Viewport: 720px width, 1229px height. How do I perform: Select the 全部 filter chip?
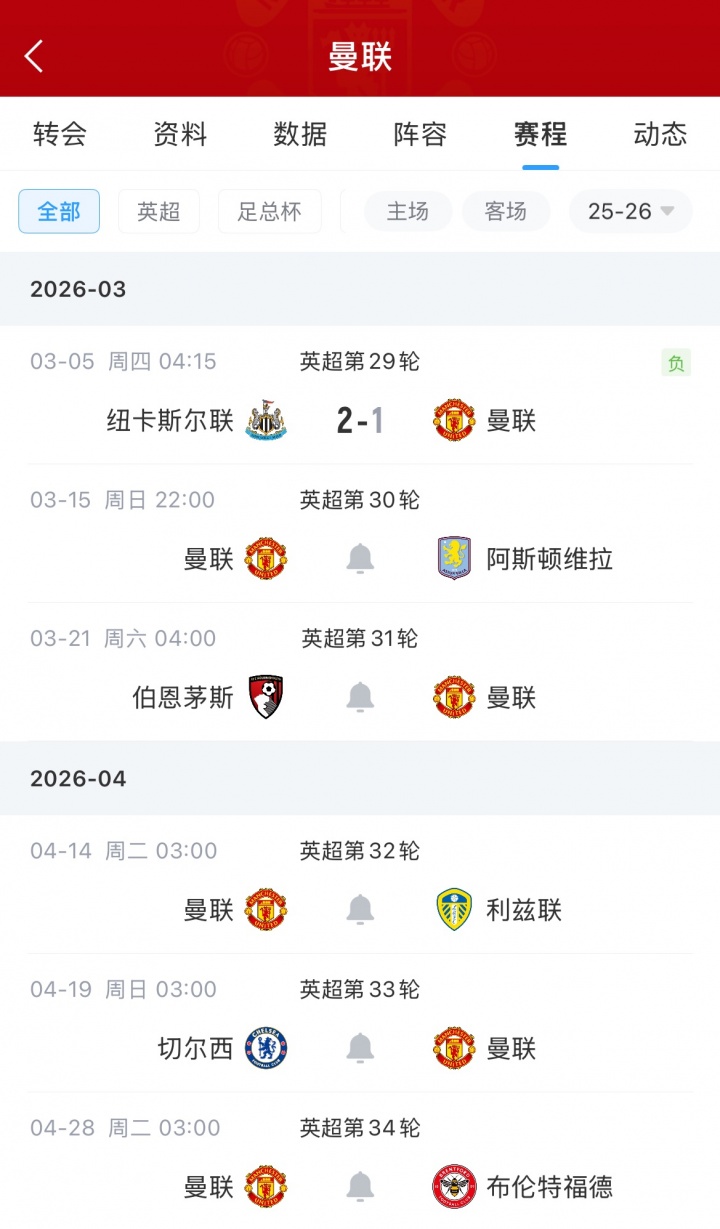pyautogui.click(x=59, y=211)
